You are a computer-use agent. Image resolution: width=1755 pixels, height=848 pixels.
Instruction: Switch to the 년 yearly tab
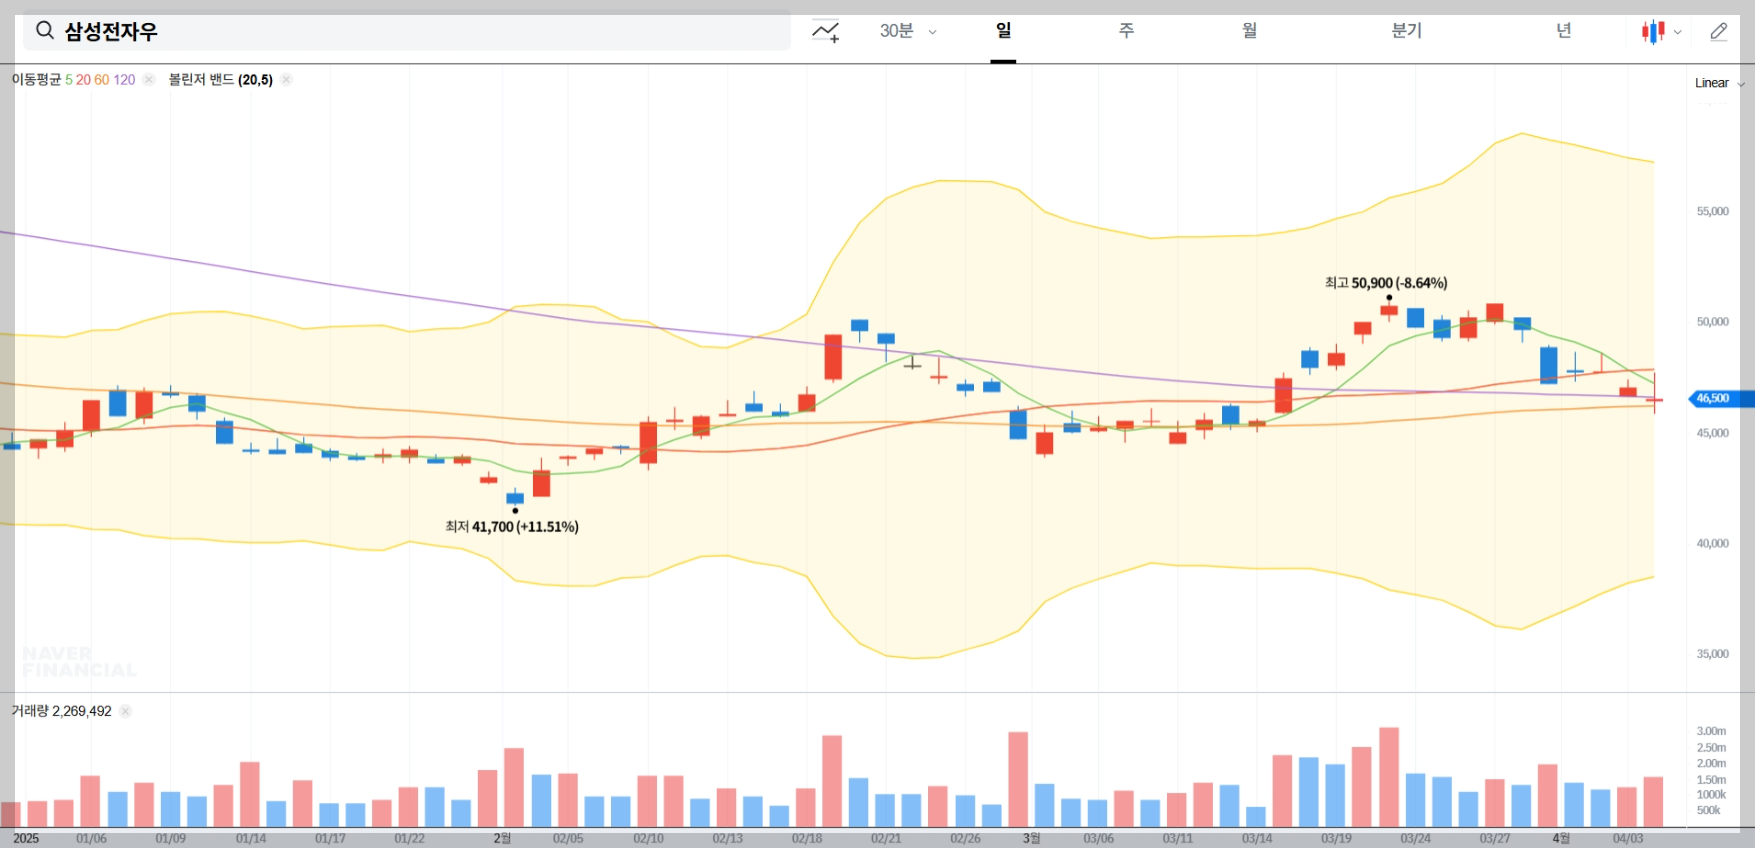tap(1563, 31)
